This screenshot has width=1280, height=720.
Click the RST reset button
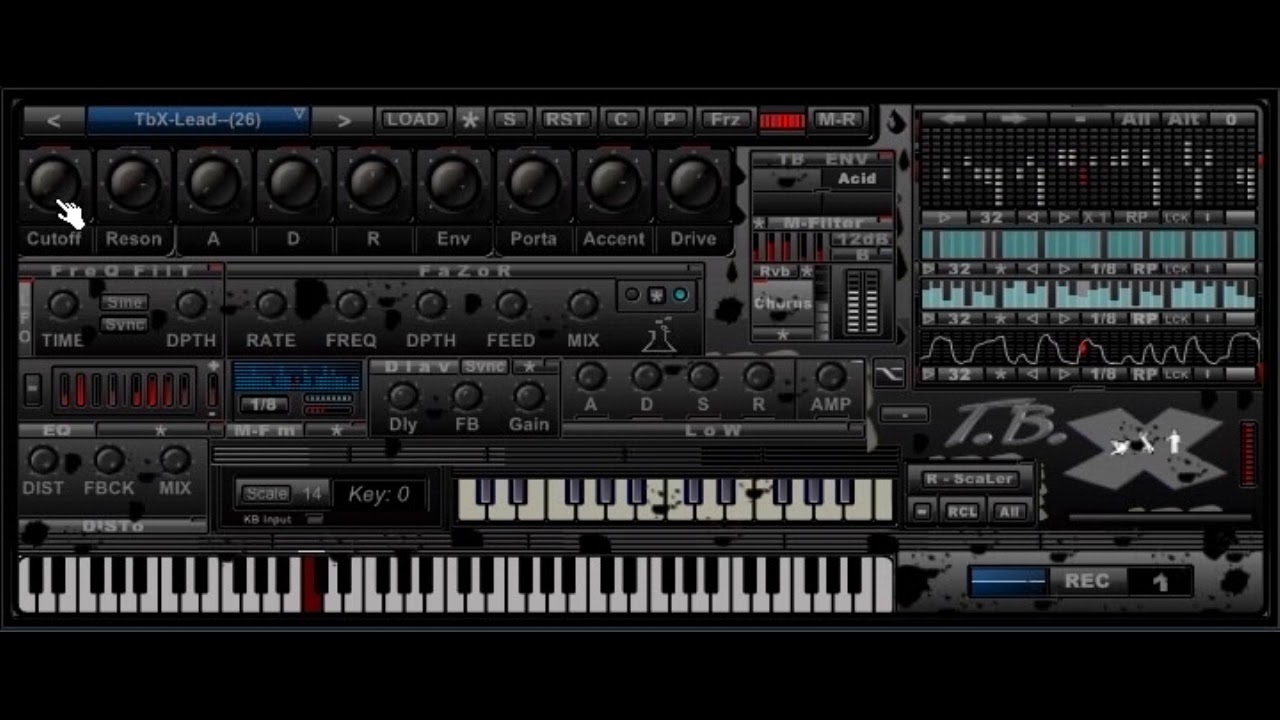coord(565,119)
